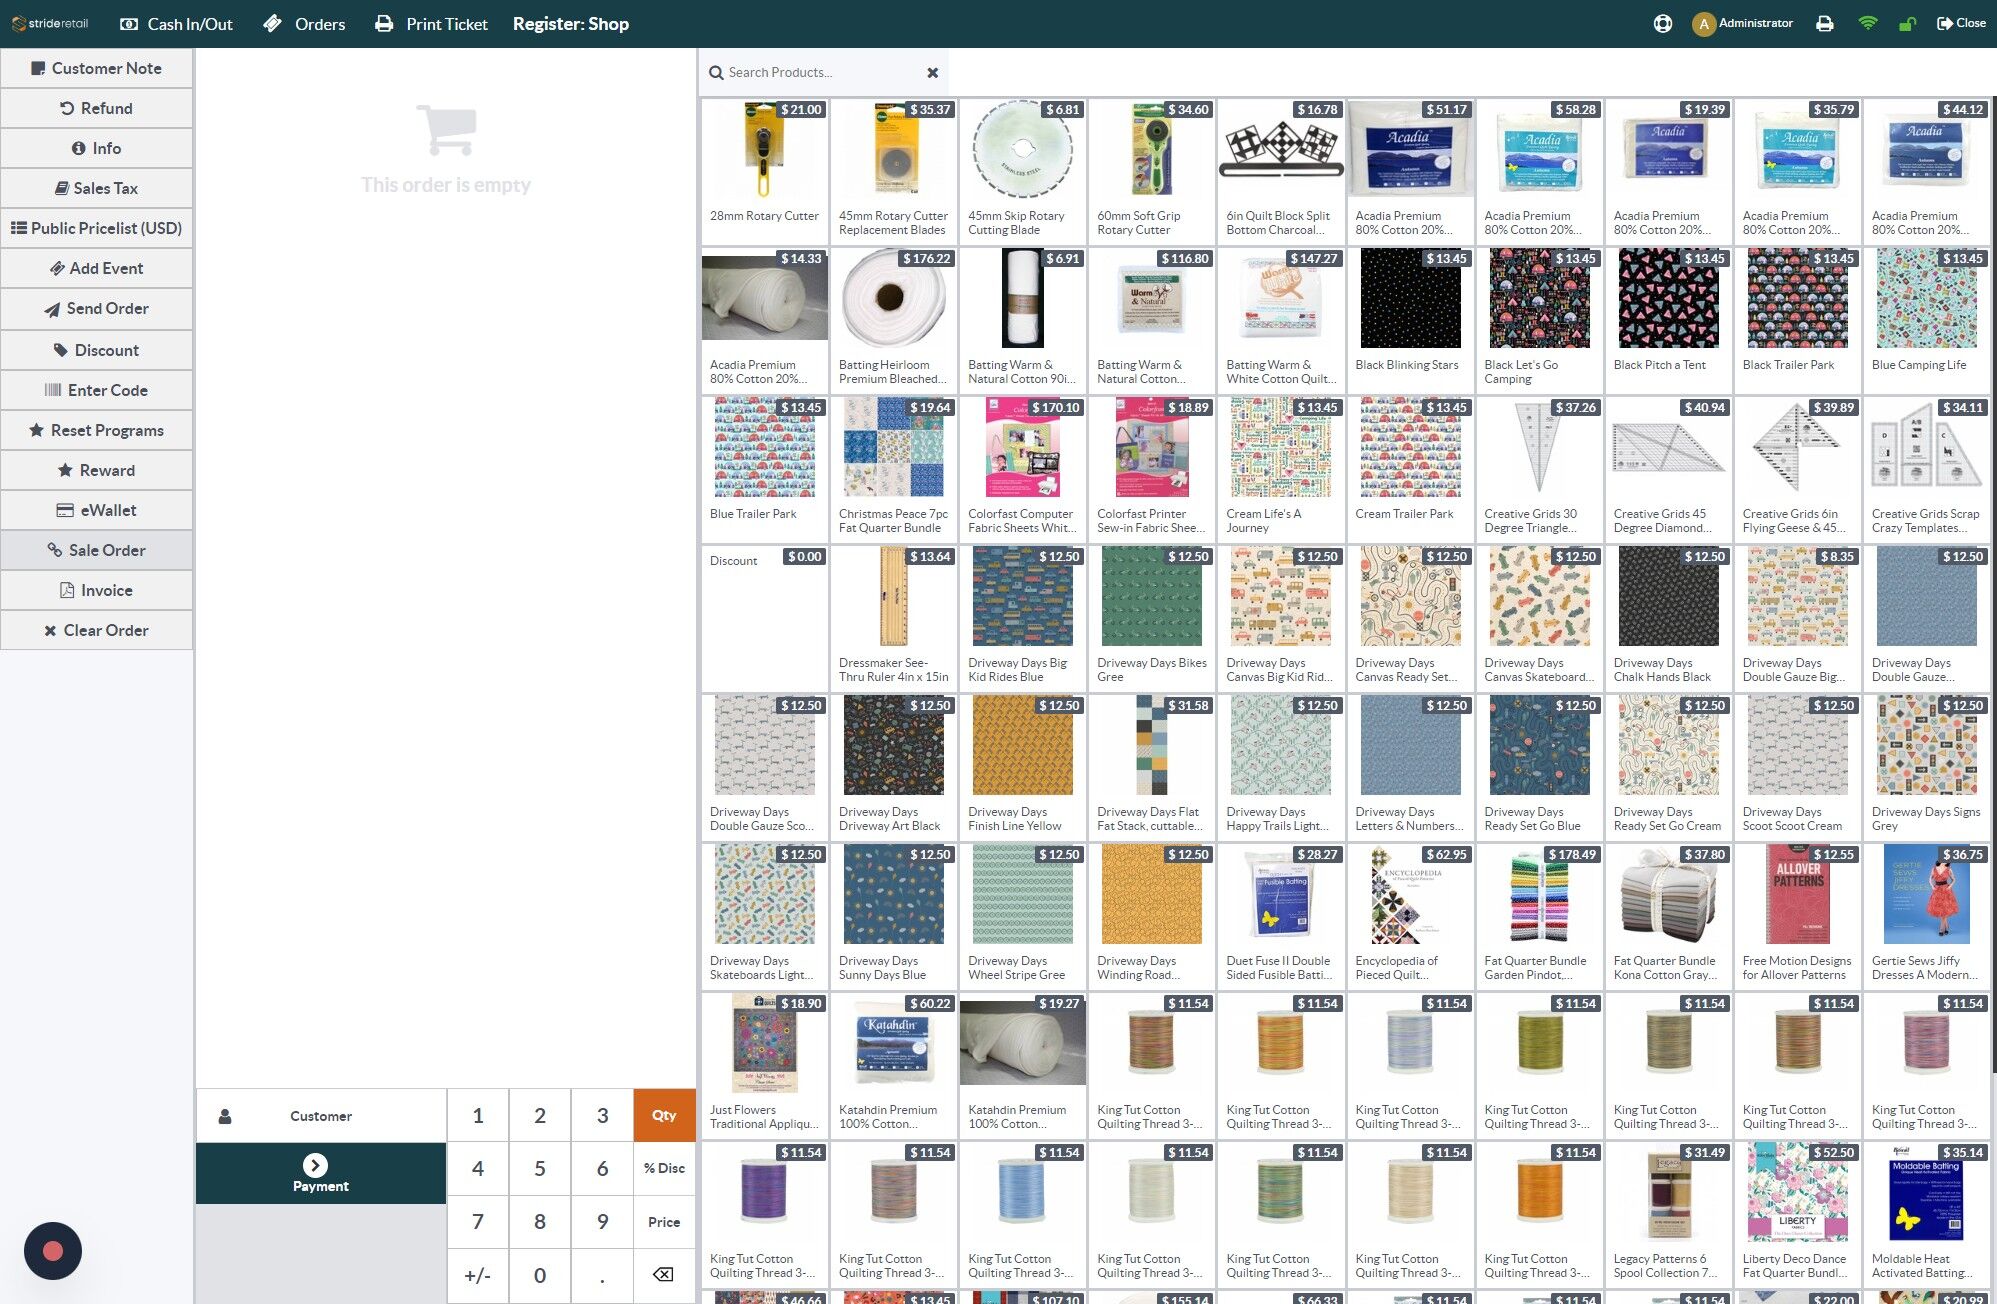Add the 28mm Rotary Cutter product

[x=765, y=171]
